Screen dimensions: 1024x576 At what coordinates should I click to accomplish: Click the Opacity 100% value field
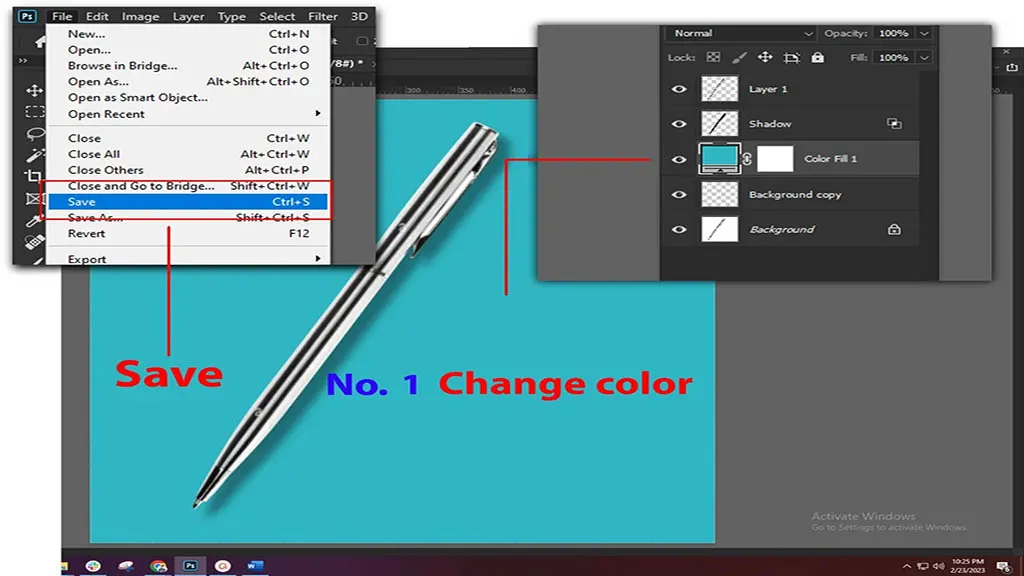[x=893, y=33]
